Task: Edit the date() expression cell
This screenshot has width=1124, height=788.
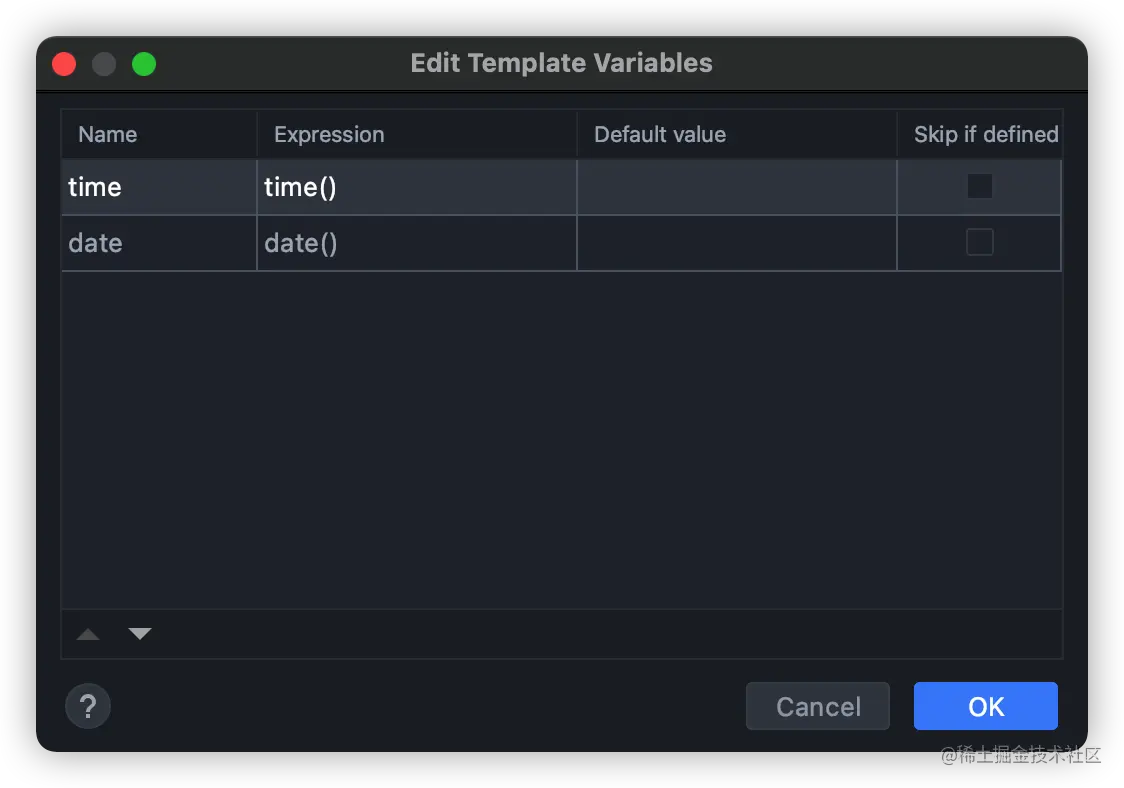Action: click(x=416, y=243)
